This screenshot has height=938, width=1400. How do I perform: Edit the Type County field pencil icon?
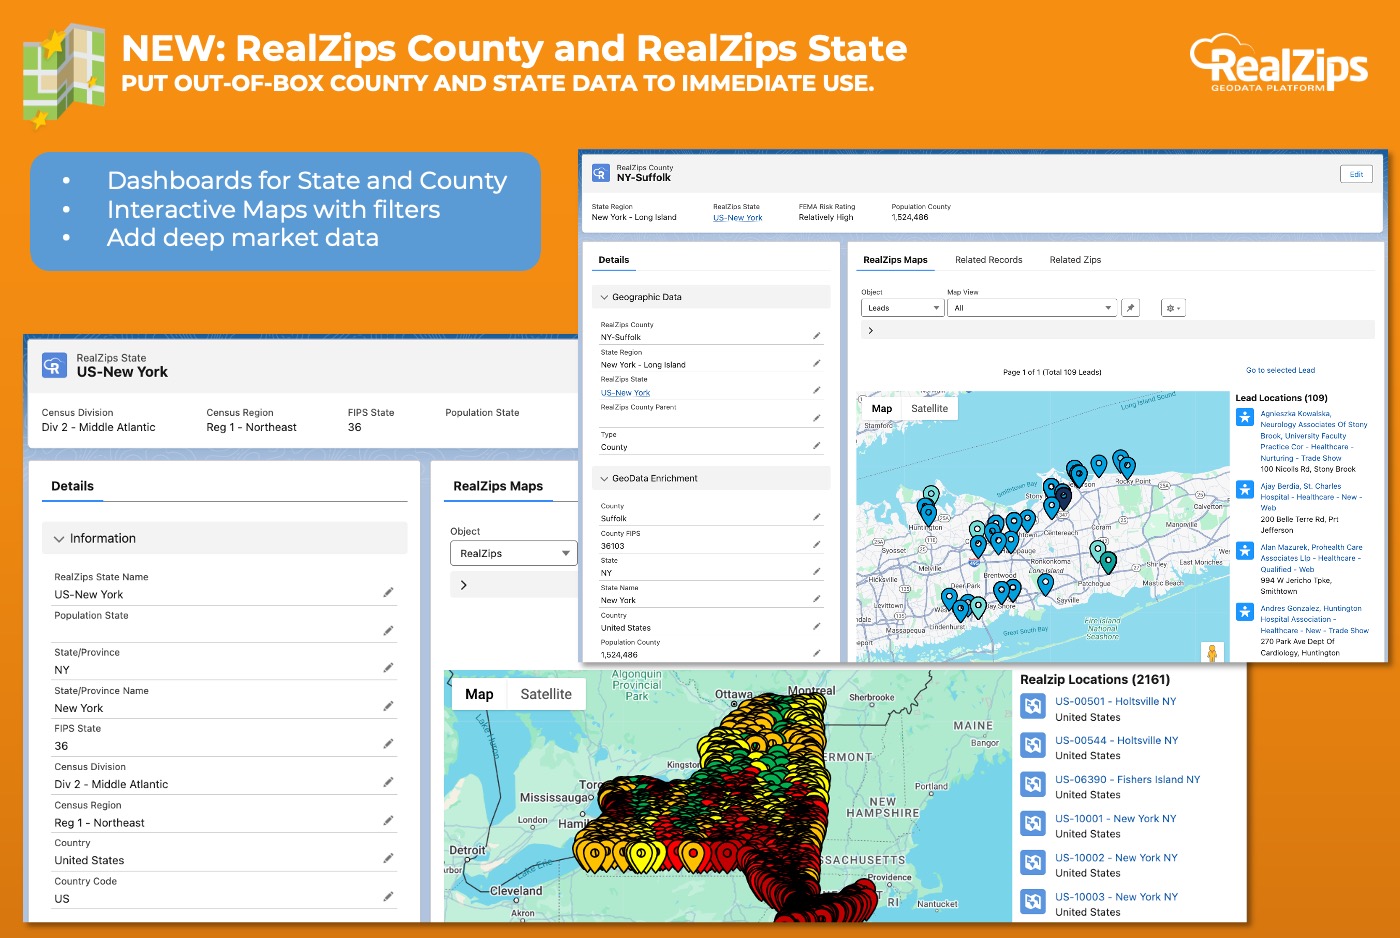click(x=817, y=446)
